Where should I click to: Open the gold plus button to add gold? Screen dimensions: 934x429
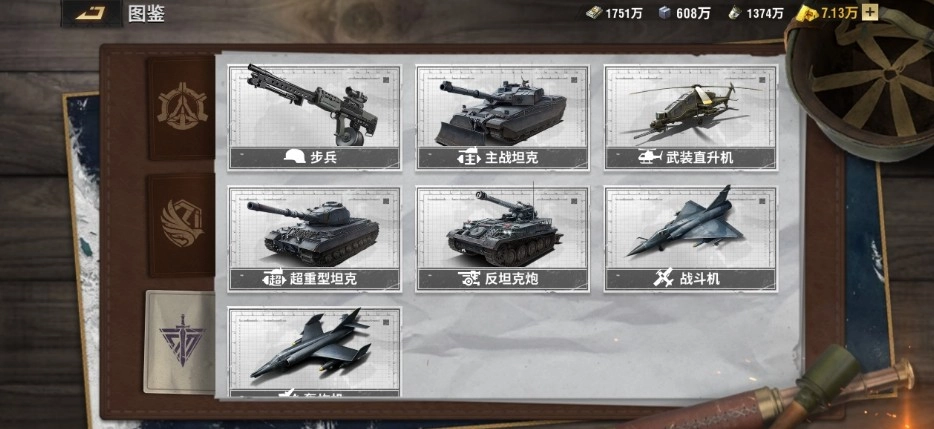[x=870, y=13]
